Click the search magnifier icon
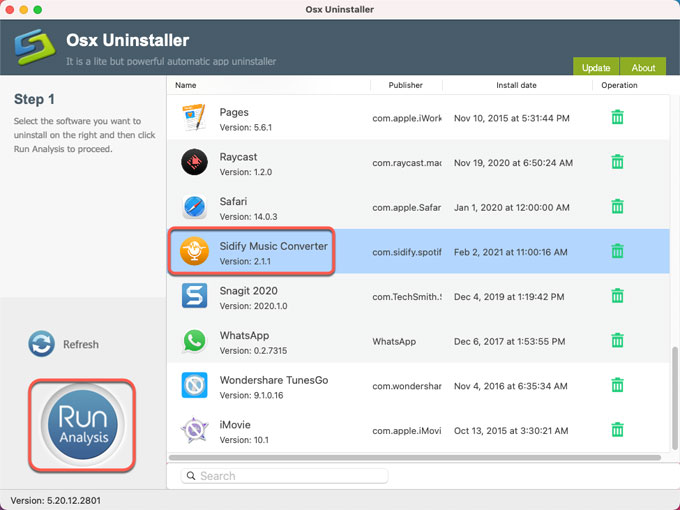The image size is (680, 510). coord(191,476)
